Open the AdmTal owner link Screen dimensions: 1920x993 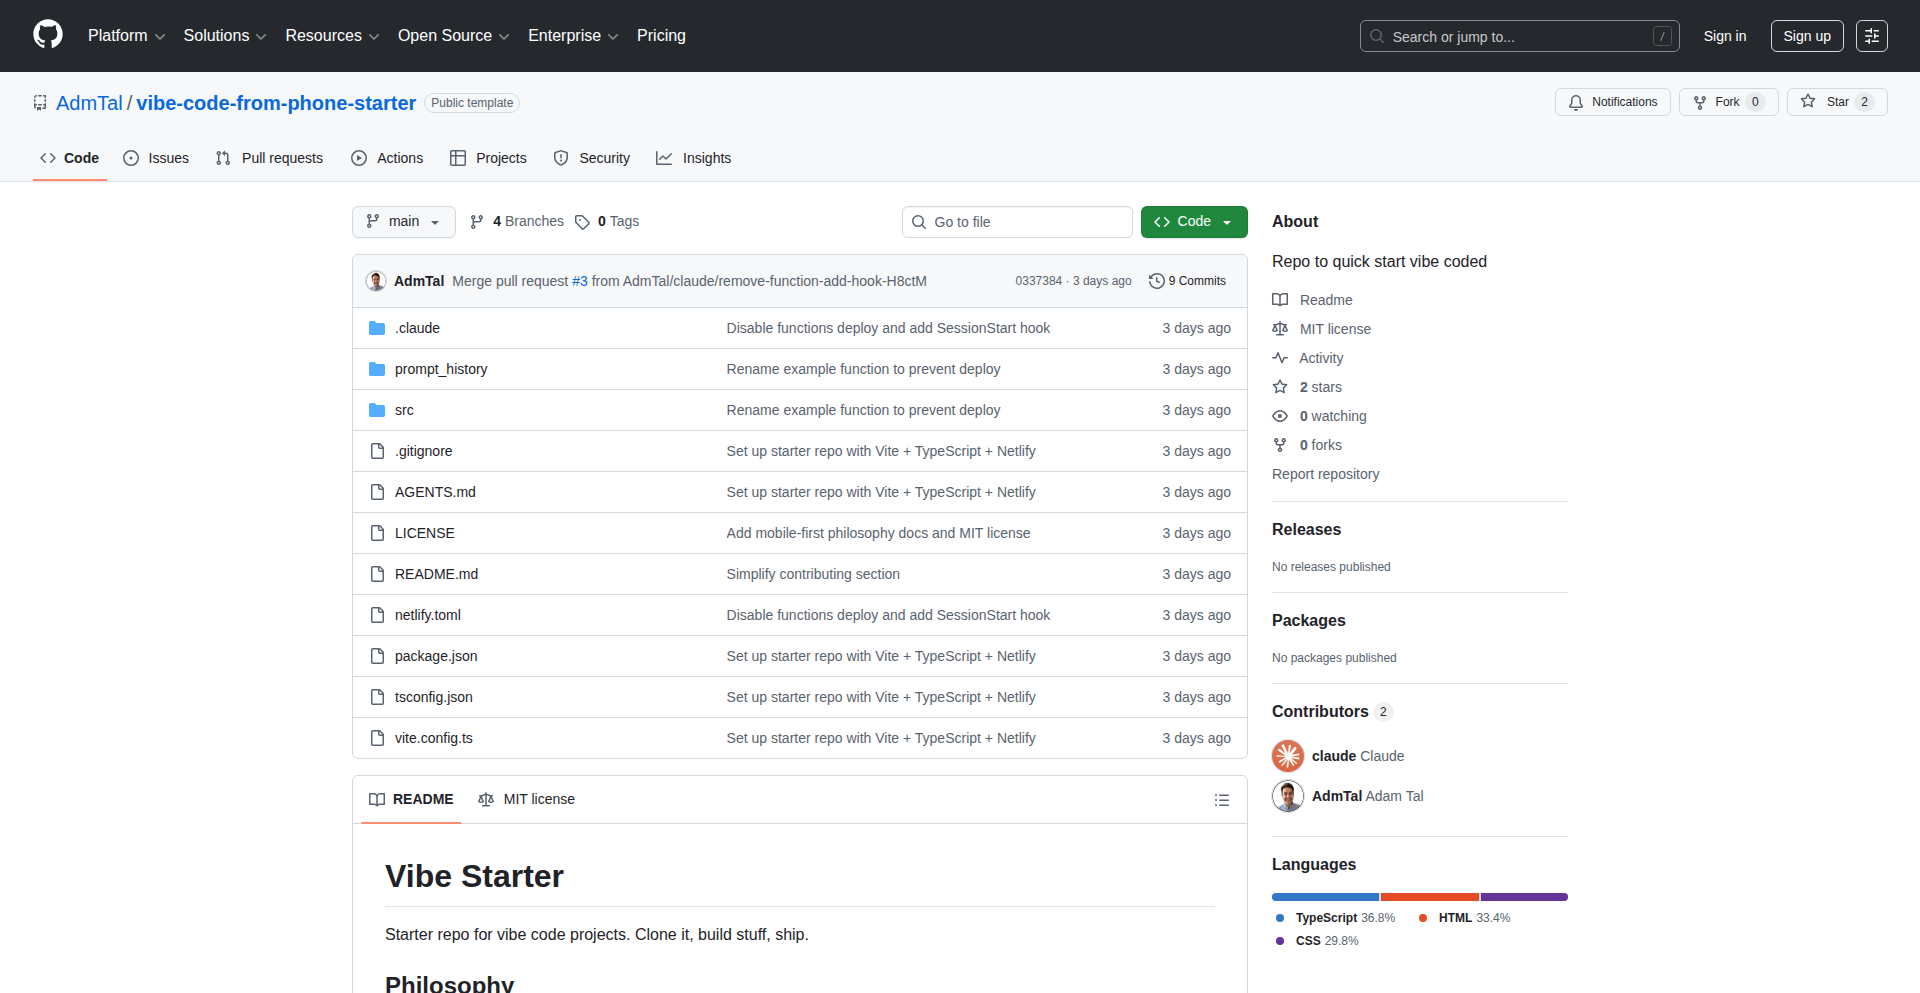[x=89, y=103]
